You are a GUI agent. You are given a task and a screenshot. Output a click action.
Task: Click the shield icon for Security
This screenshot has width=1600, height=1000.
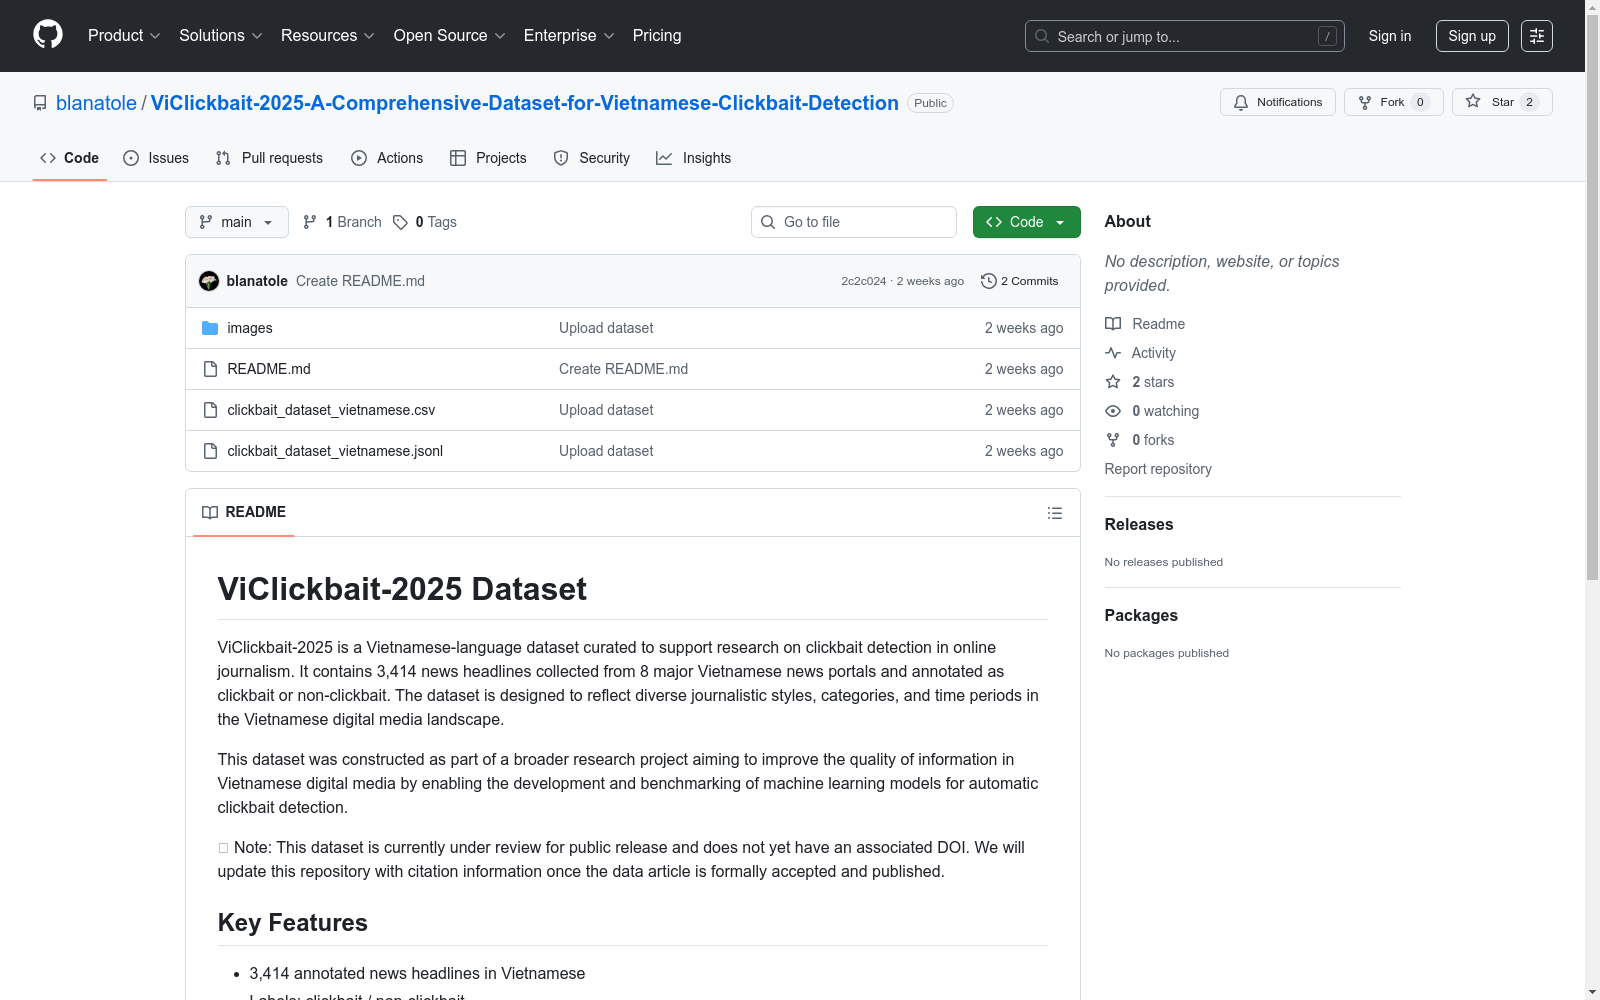click(x=561, y=158)
